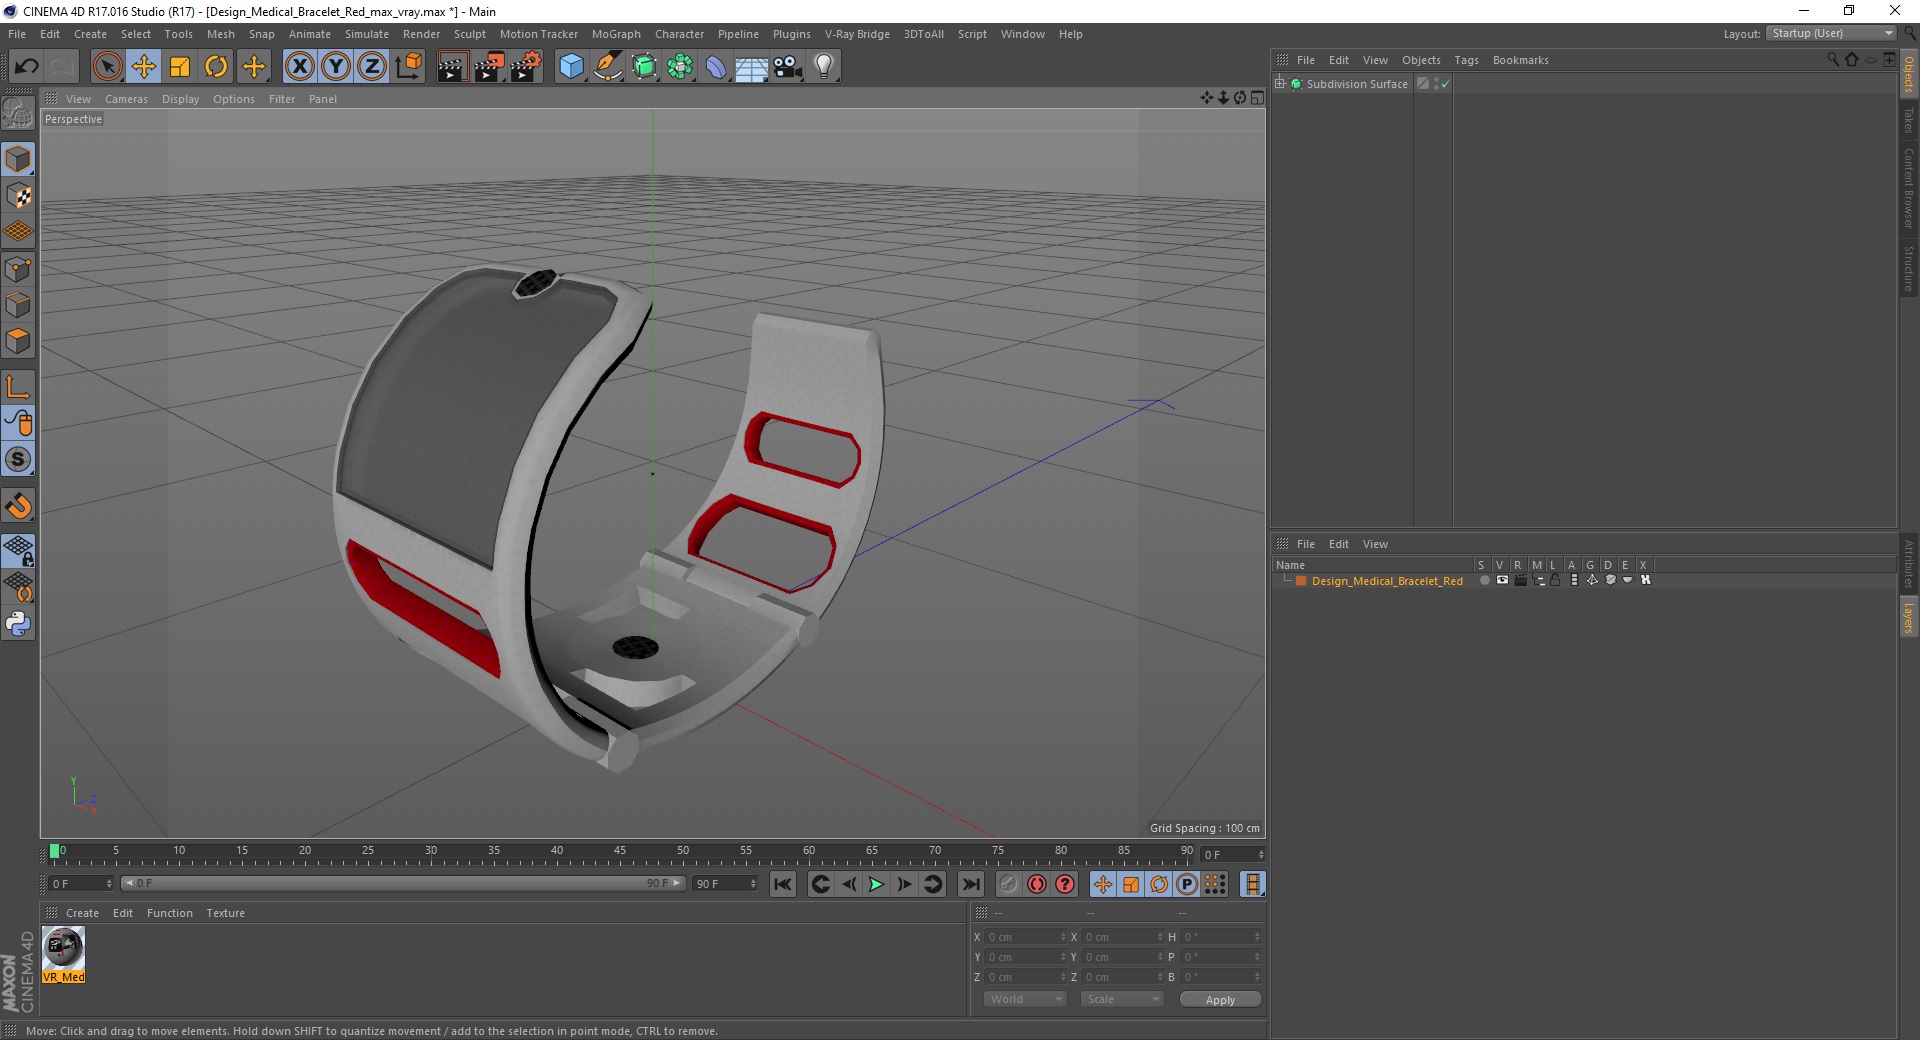1920x1040 pixels.
Task: Select Polygons mode in left toolbar
Action: (18, 341)
